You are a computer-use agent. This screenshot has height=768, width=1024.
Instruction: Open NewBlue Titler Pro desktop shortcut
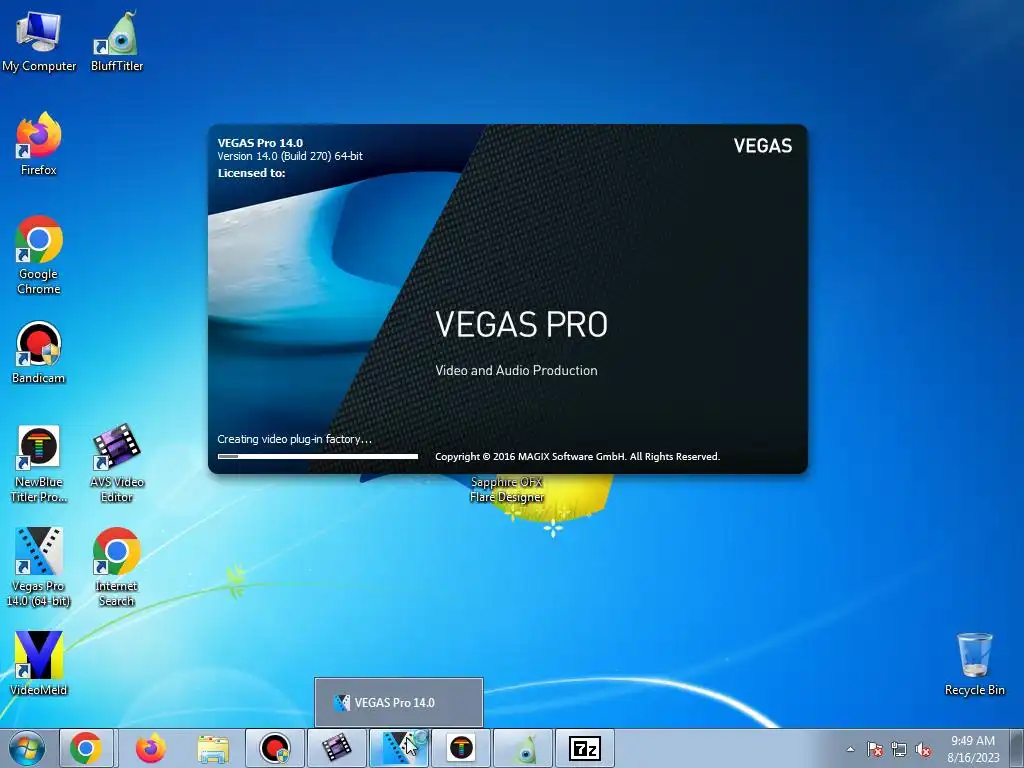[x=39, y=464]
